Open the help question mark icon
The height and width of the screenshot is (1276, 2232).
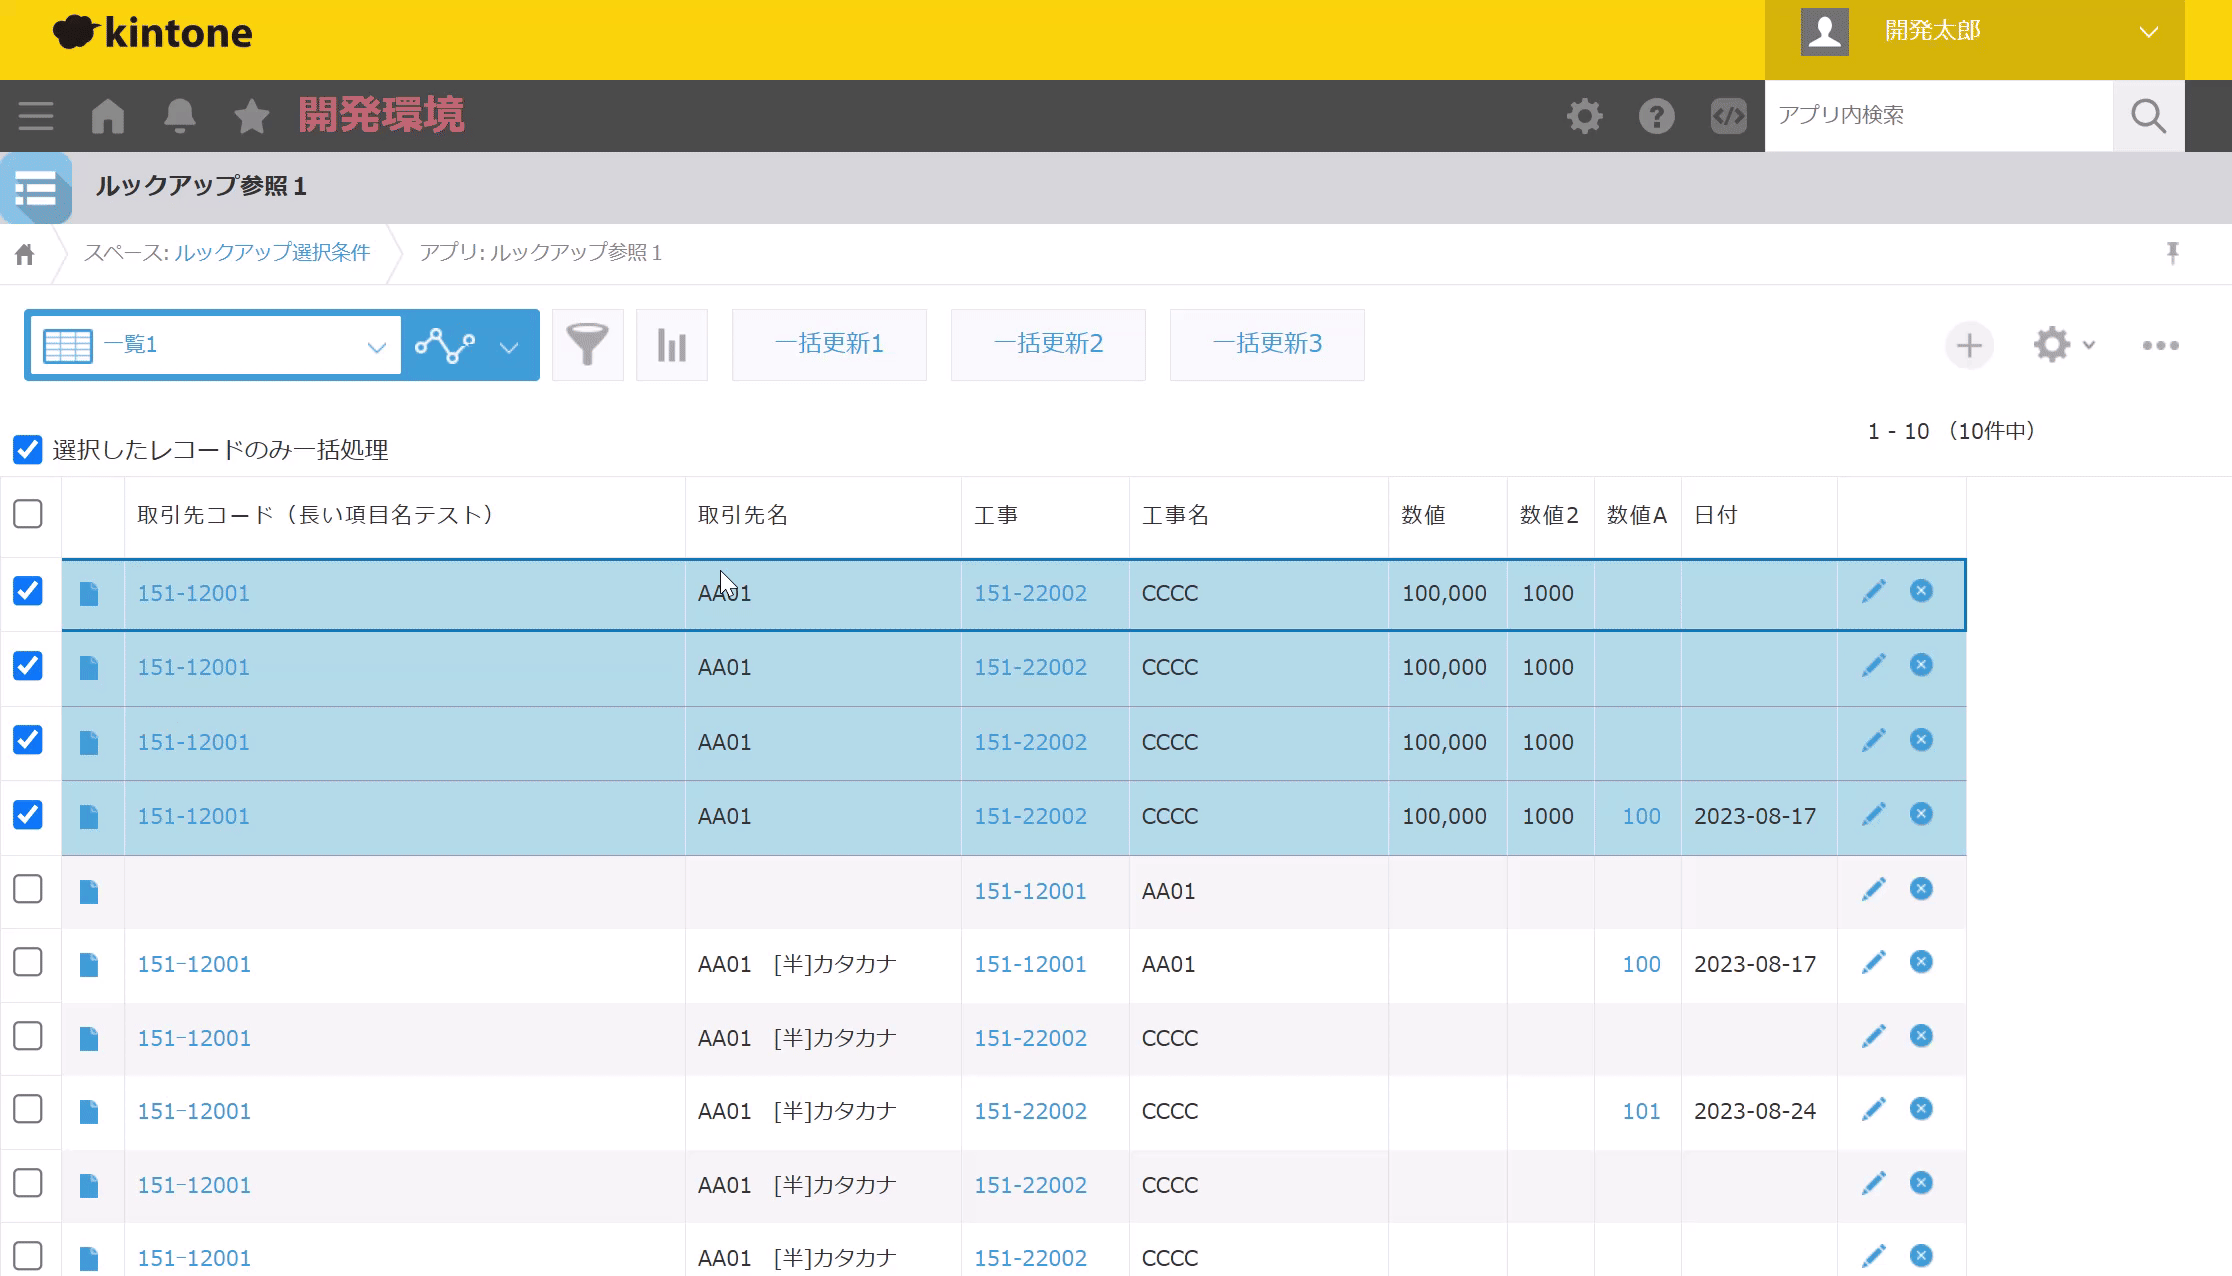click(1656, 116)
